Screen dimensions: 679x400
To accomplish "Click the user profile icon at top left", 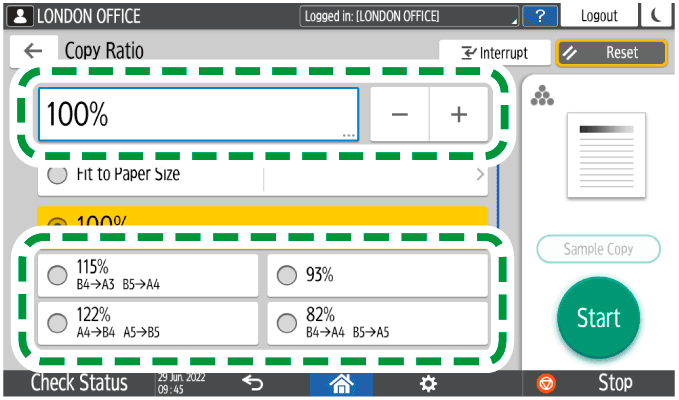I will coord(19,16).
